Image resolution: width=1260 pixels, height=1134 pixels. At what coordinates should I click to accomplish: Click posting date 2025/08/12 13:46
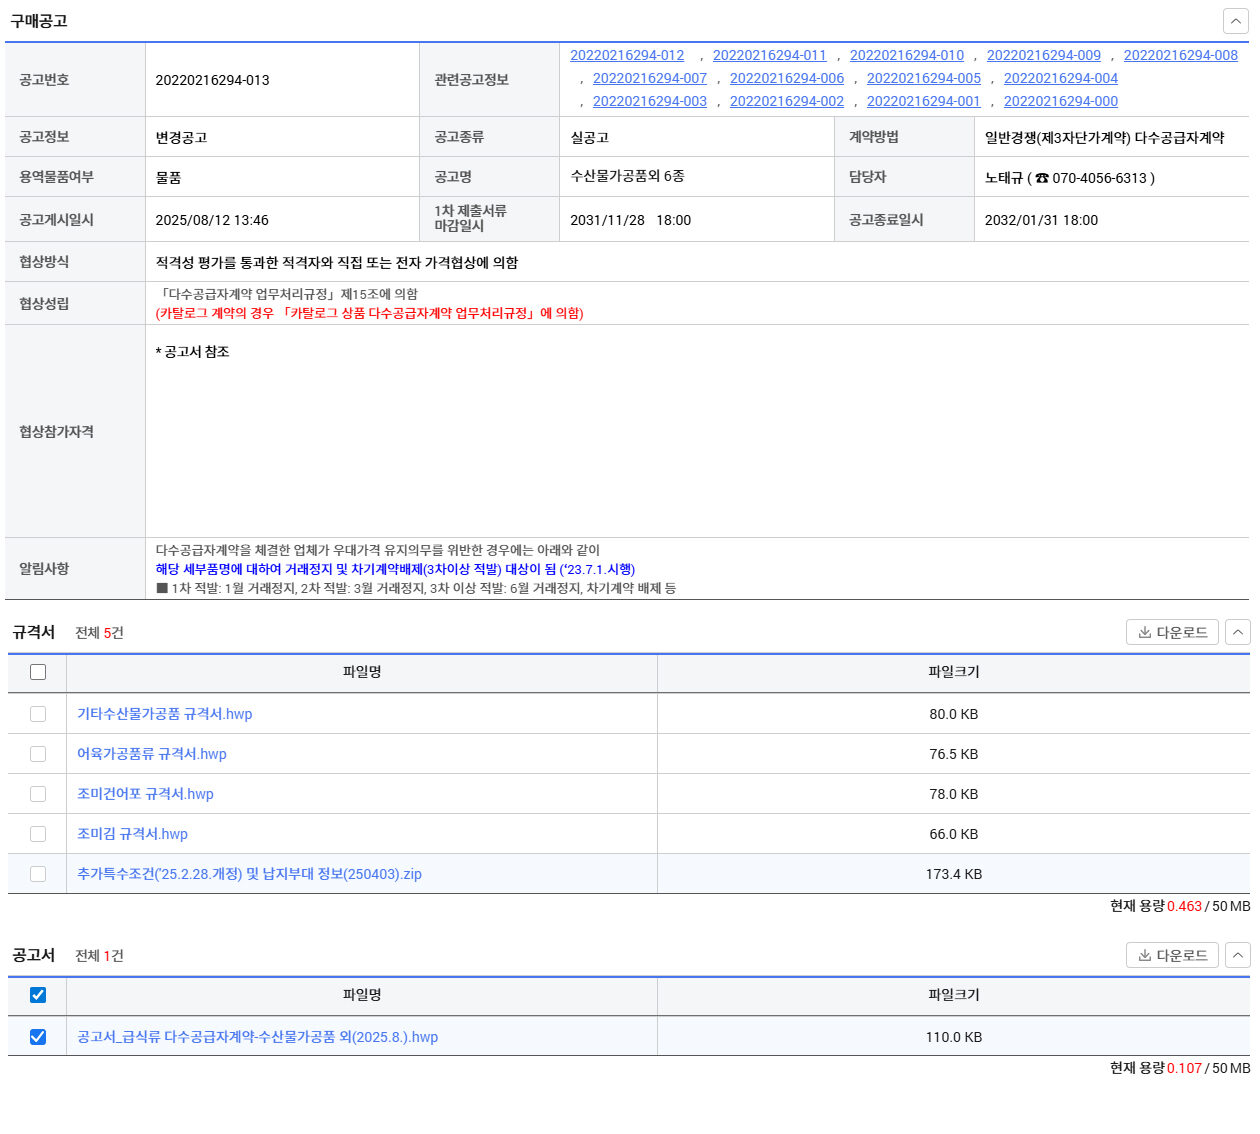tap(212, 220)
